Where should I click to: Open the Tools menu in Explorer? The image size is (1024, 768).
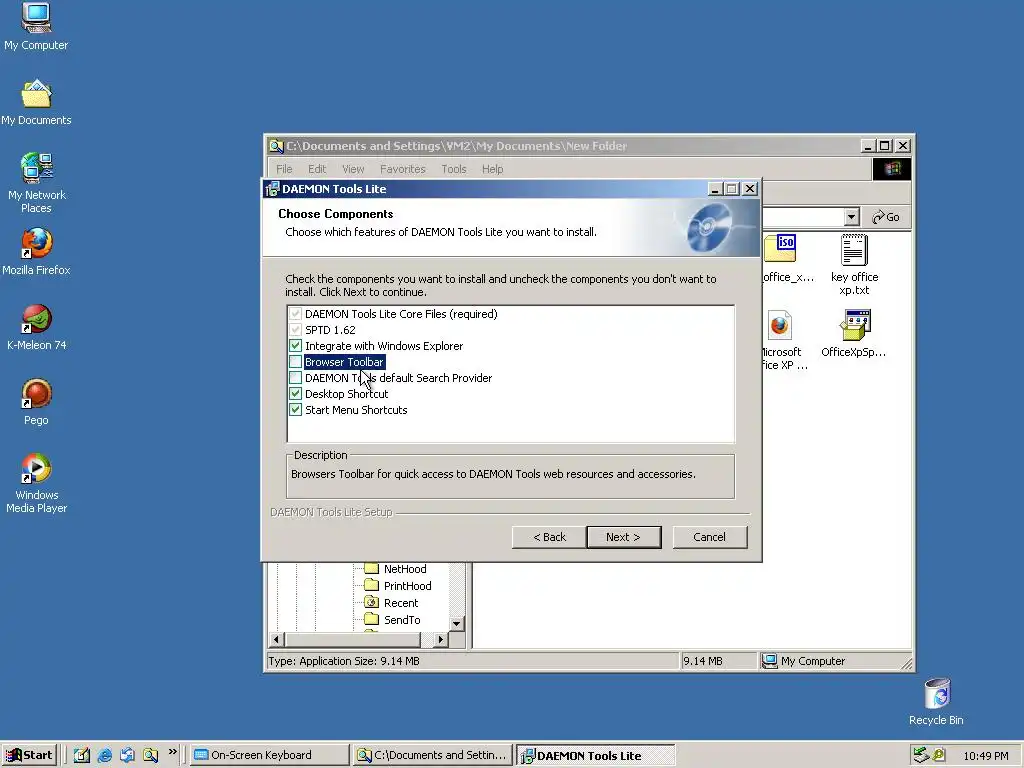click(x=453, y=169)
